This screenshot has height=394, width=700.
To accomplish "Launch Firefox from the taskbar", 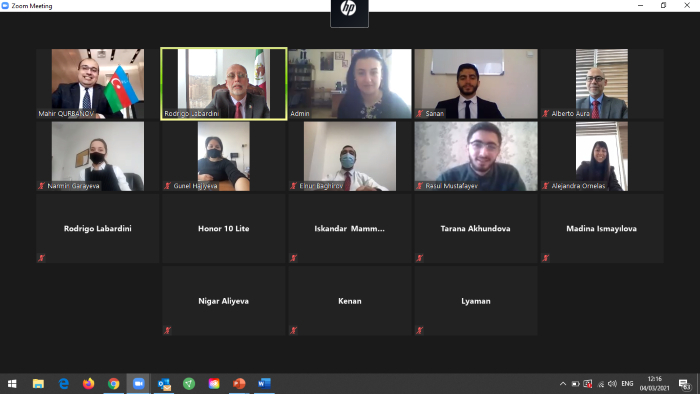I will click(88, 384).
